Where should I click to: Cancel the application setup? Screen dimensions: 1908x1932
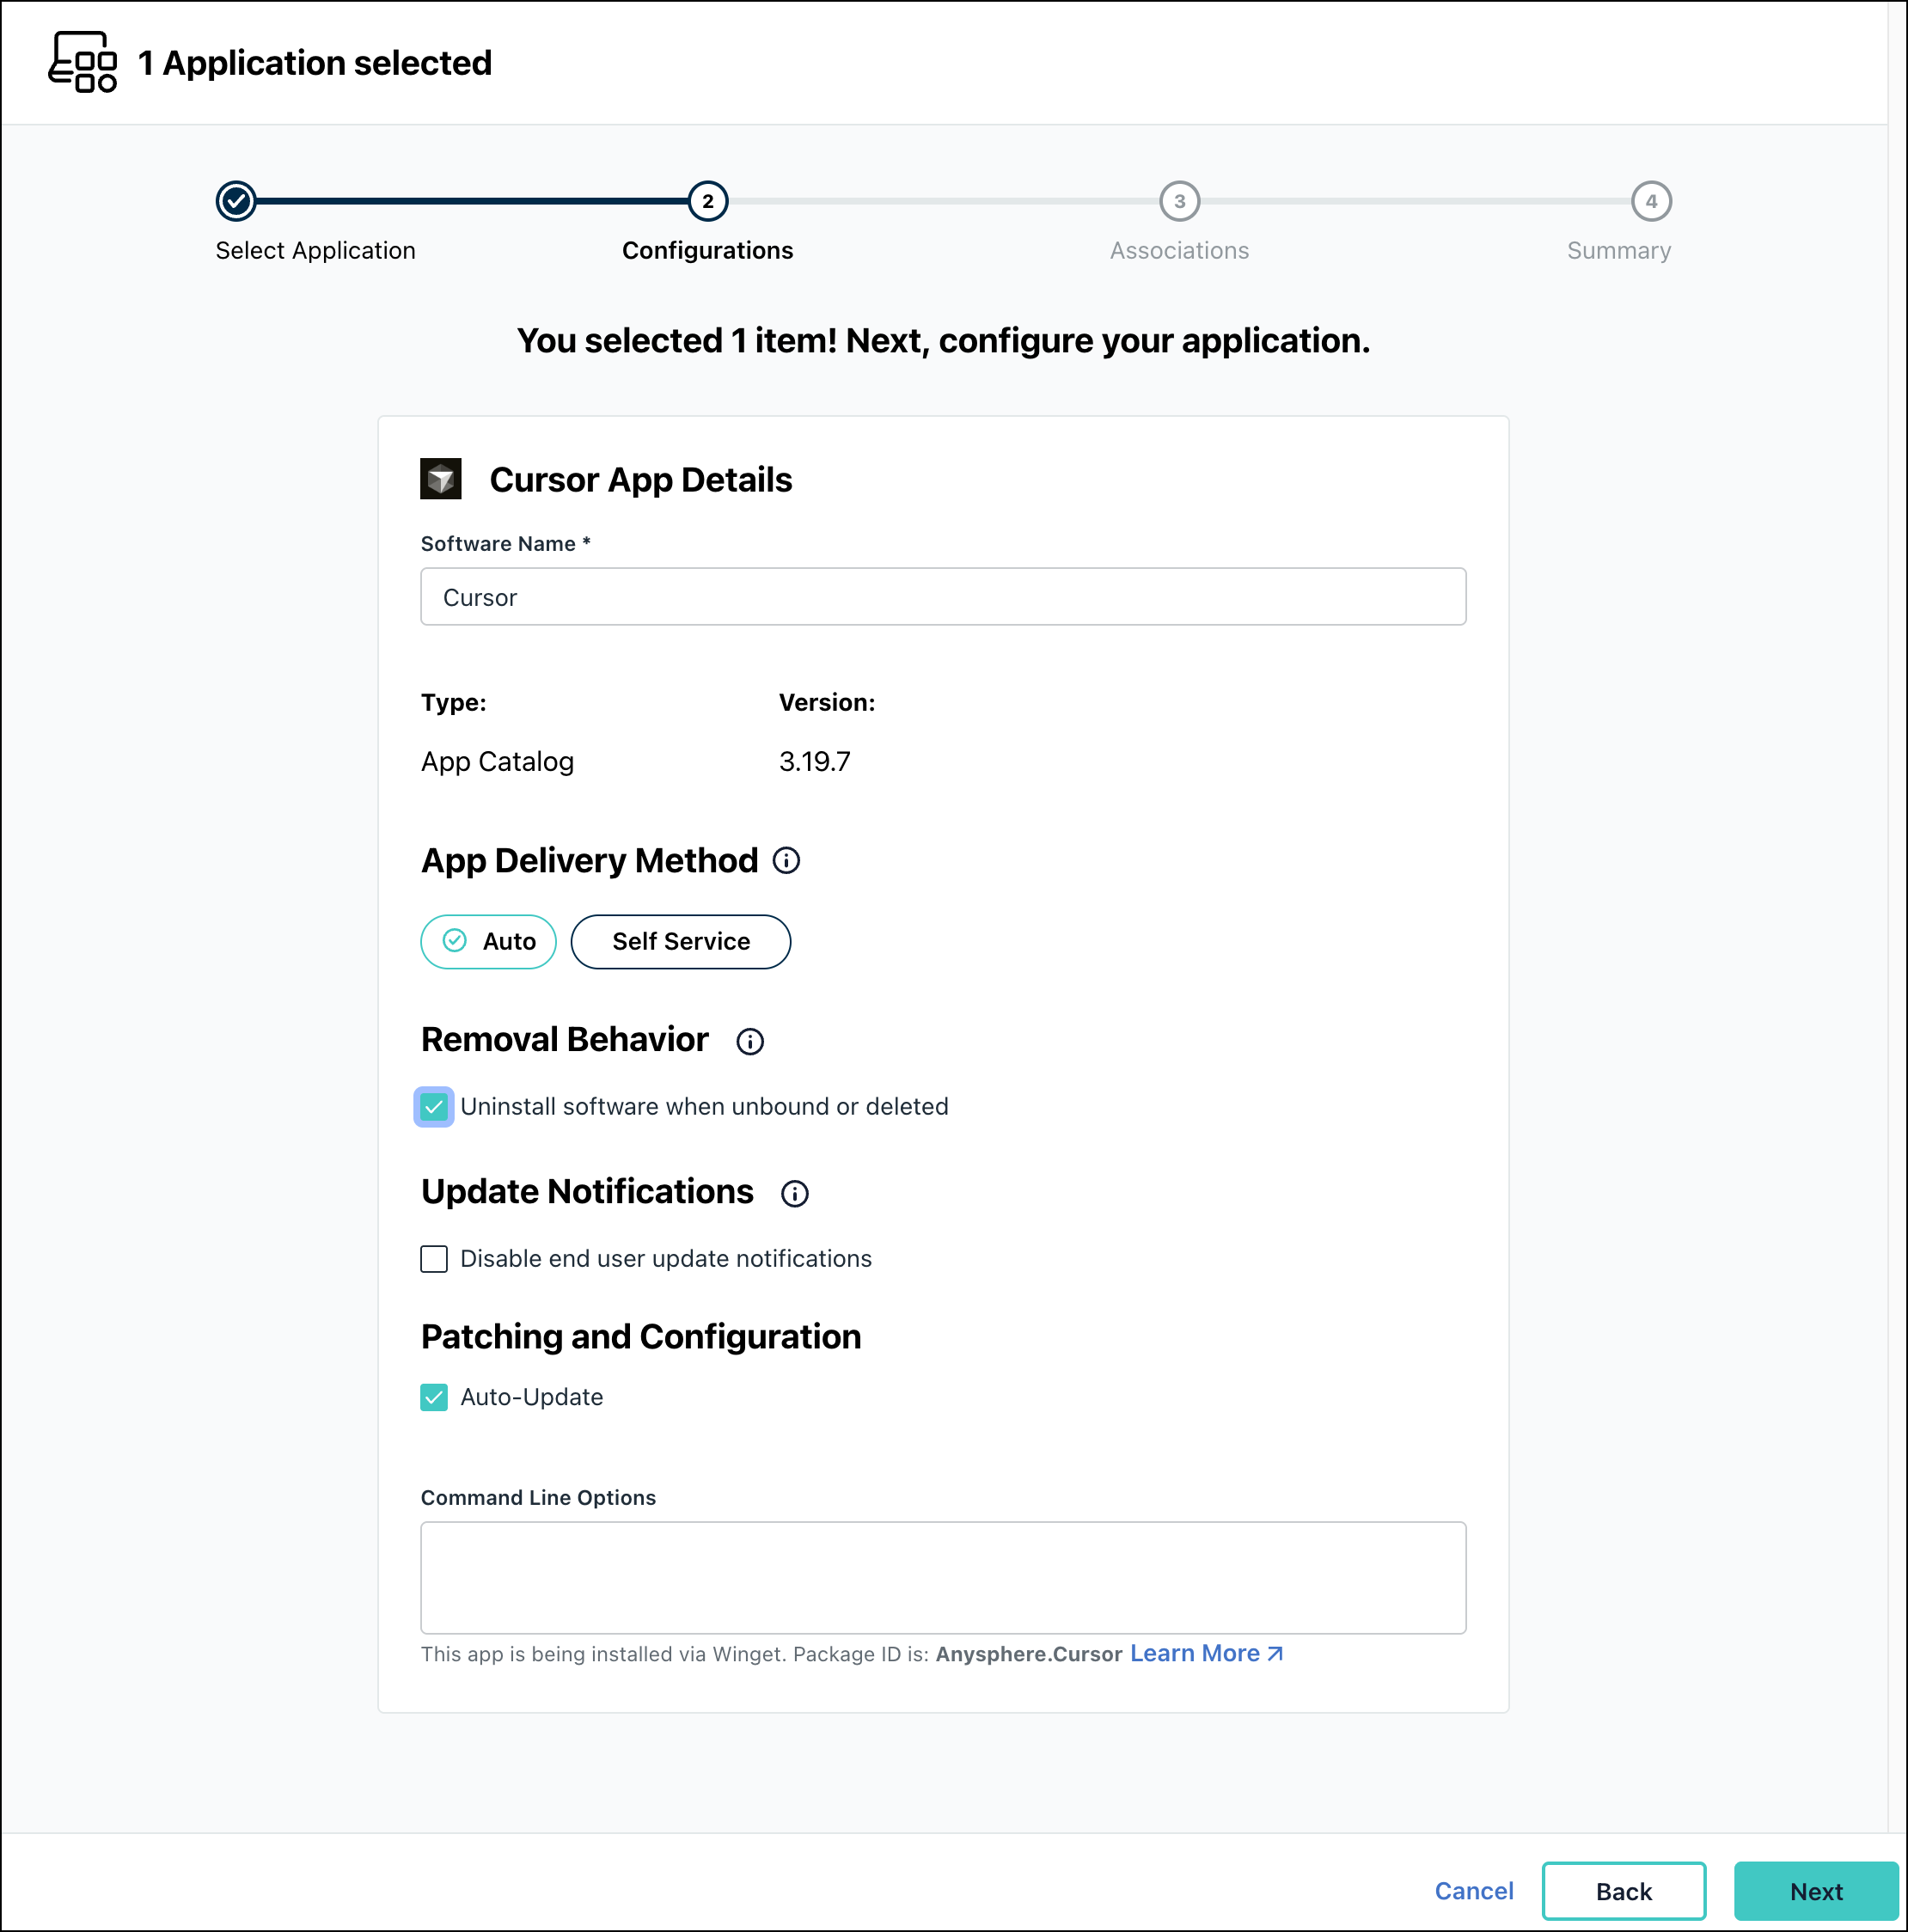coord(1474,1892)
